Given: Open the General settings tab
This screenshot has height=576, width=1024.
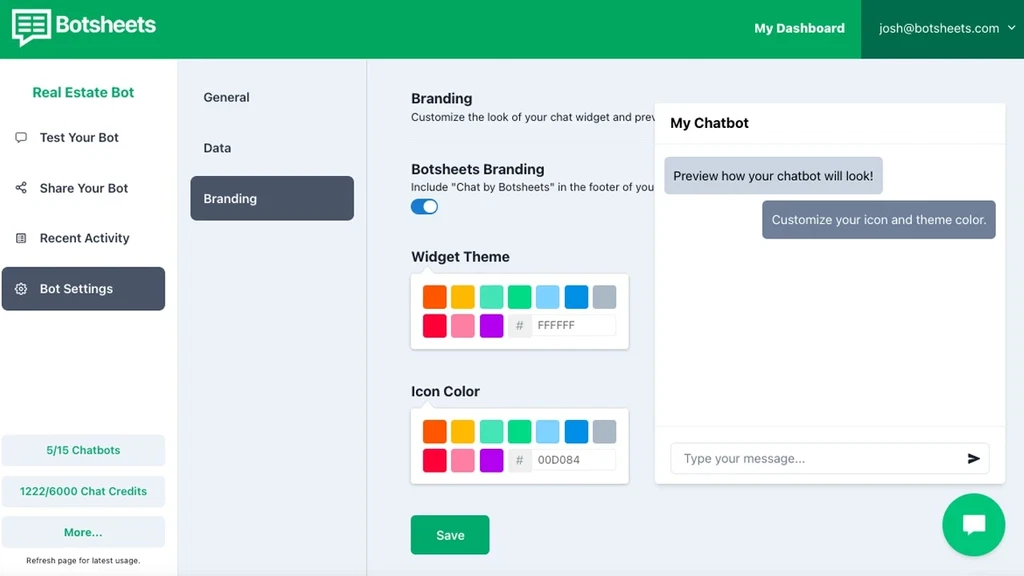Looking at the screenshot, I should [227, 97].
